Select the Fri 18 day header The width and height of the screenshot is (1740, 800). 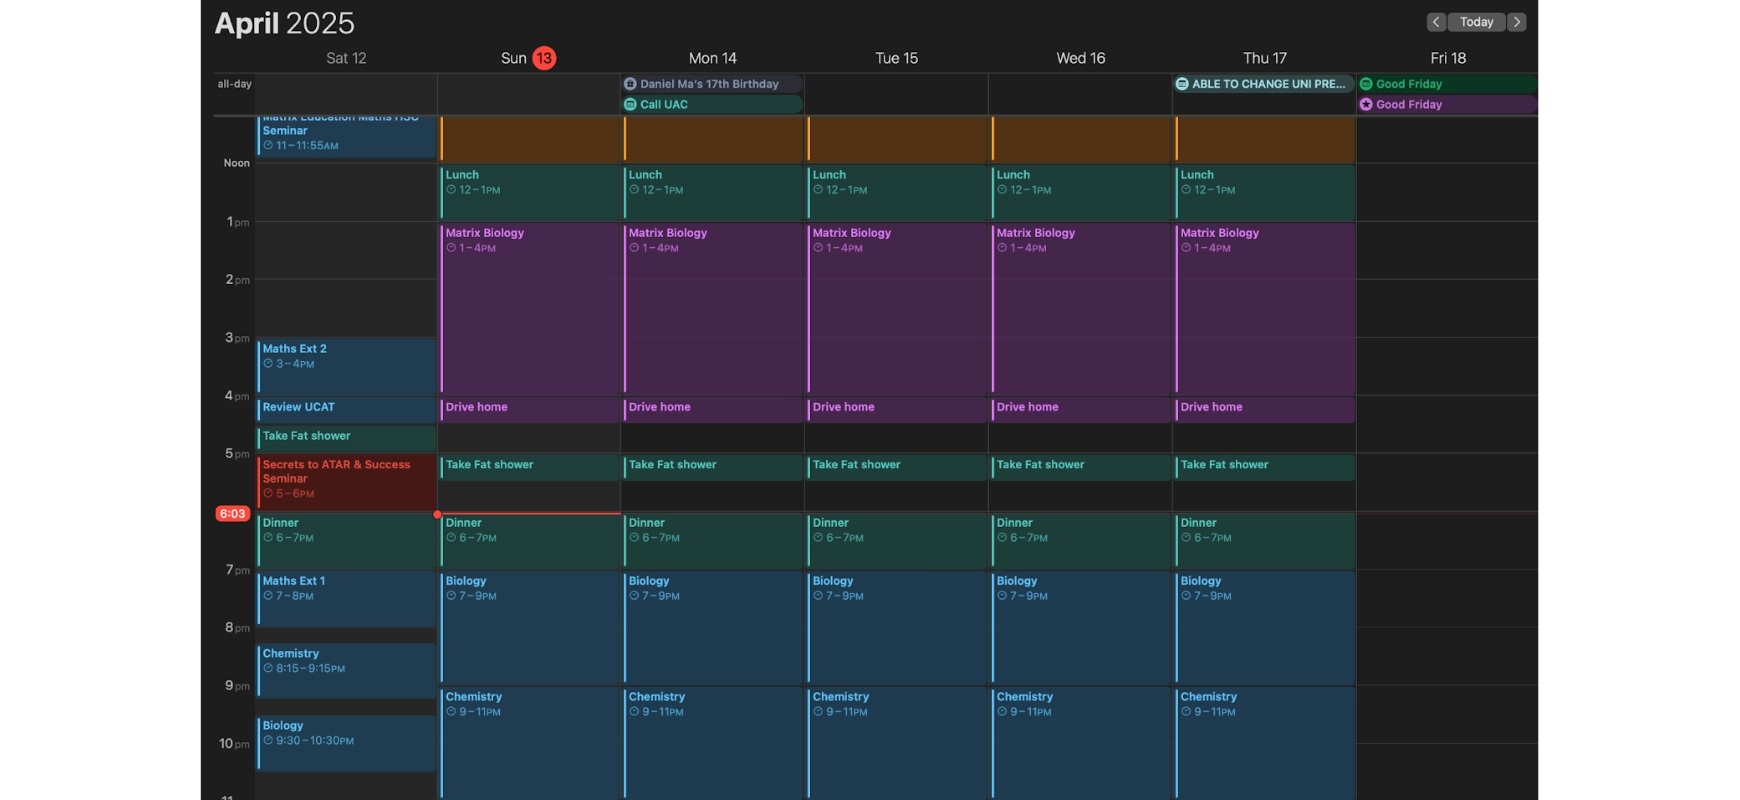[x=1448, y=58]
